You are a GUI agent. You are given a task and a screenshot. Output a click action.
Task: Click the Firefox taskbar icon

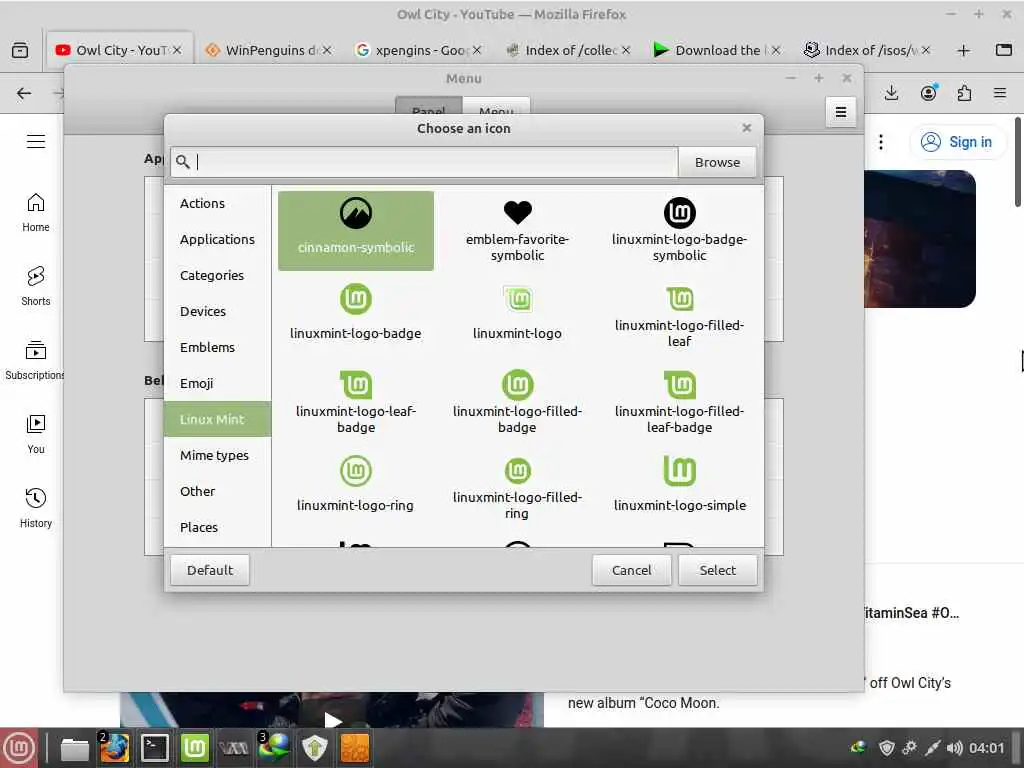(x=114, y=748)
